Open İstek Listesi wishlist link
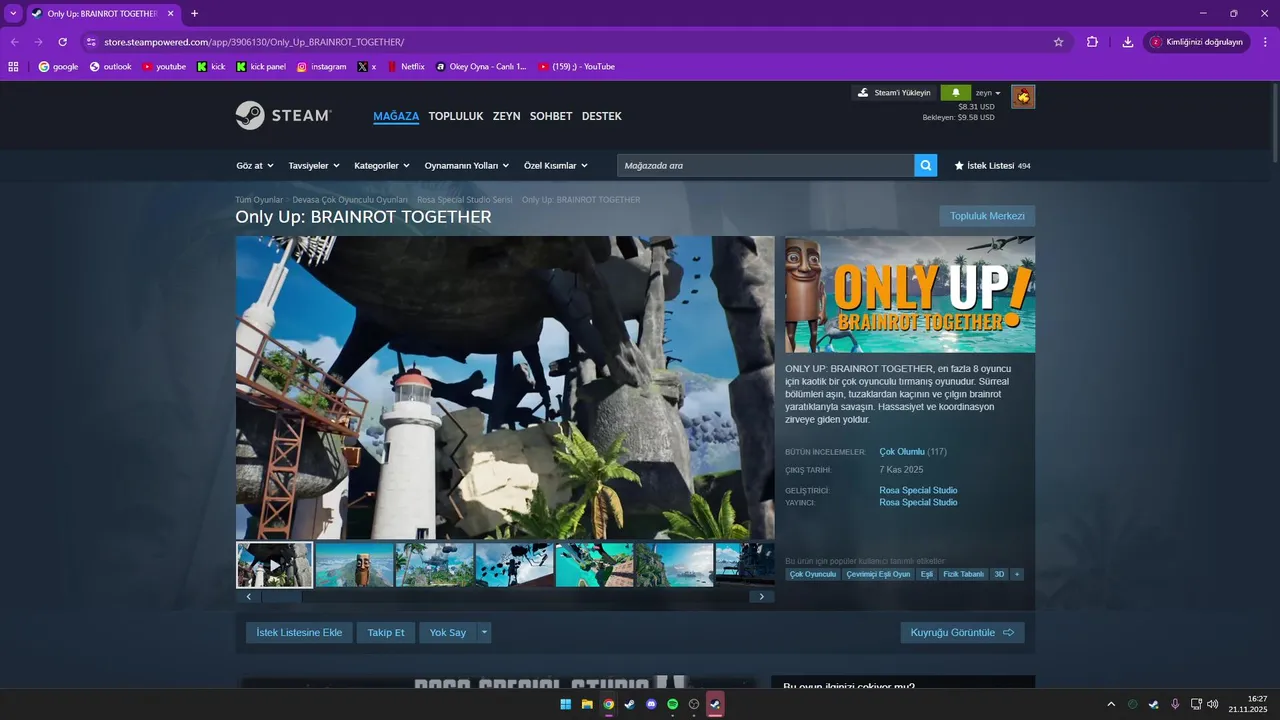 [992, 165]
